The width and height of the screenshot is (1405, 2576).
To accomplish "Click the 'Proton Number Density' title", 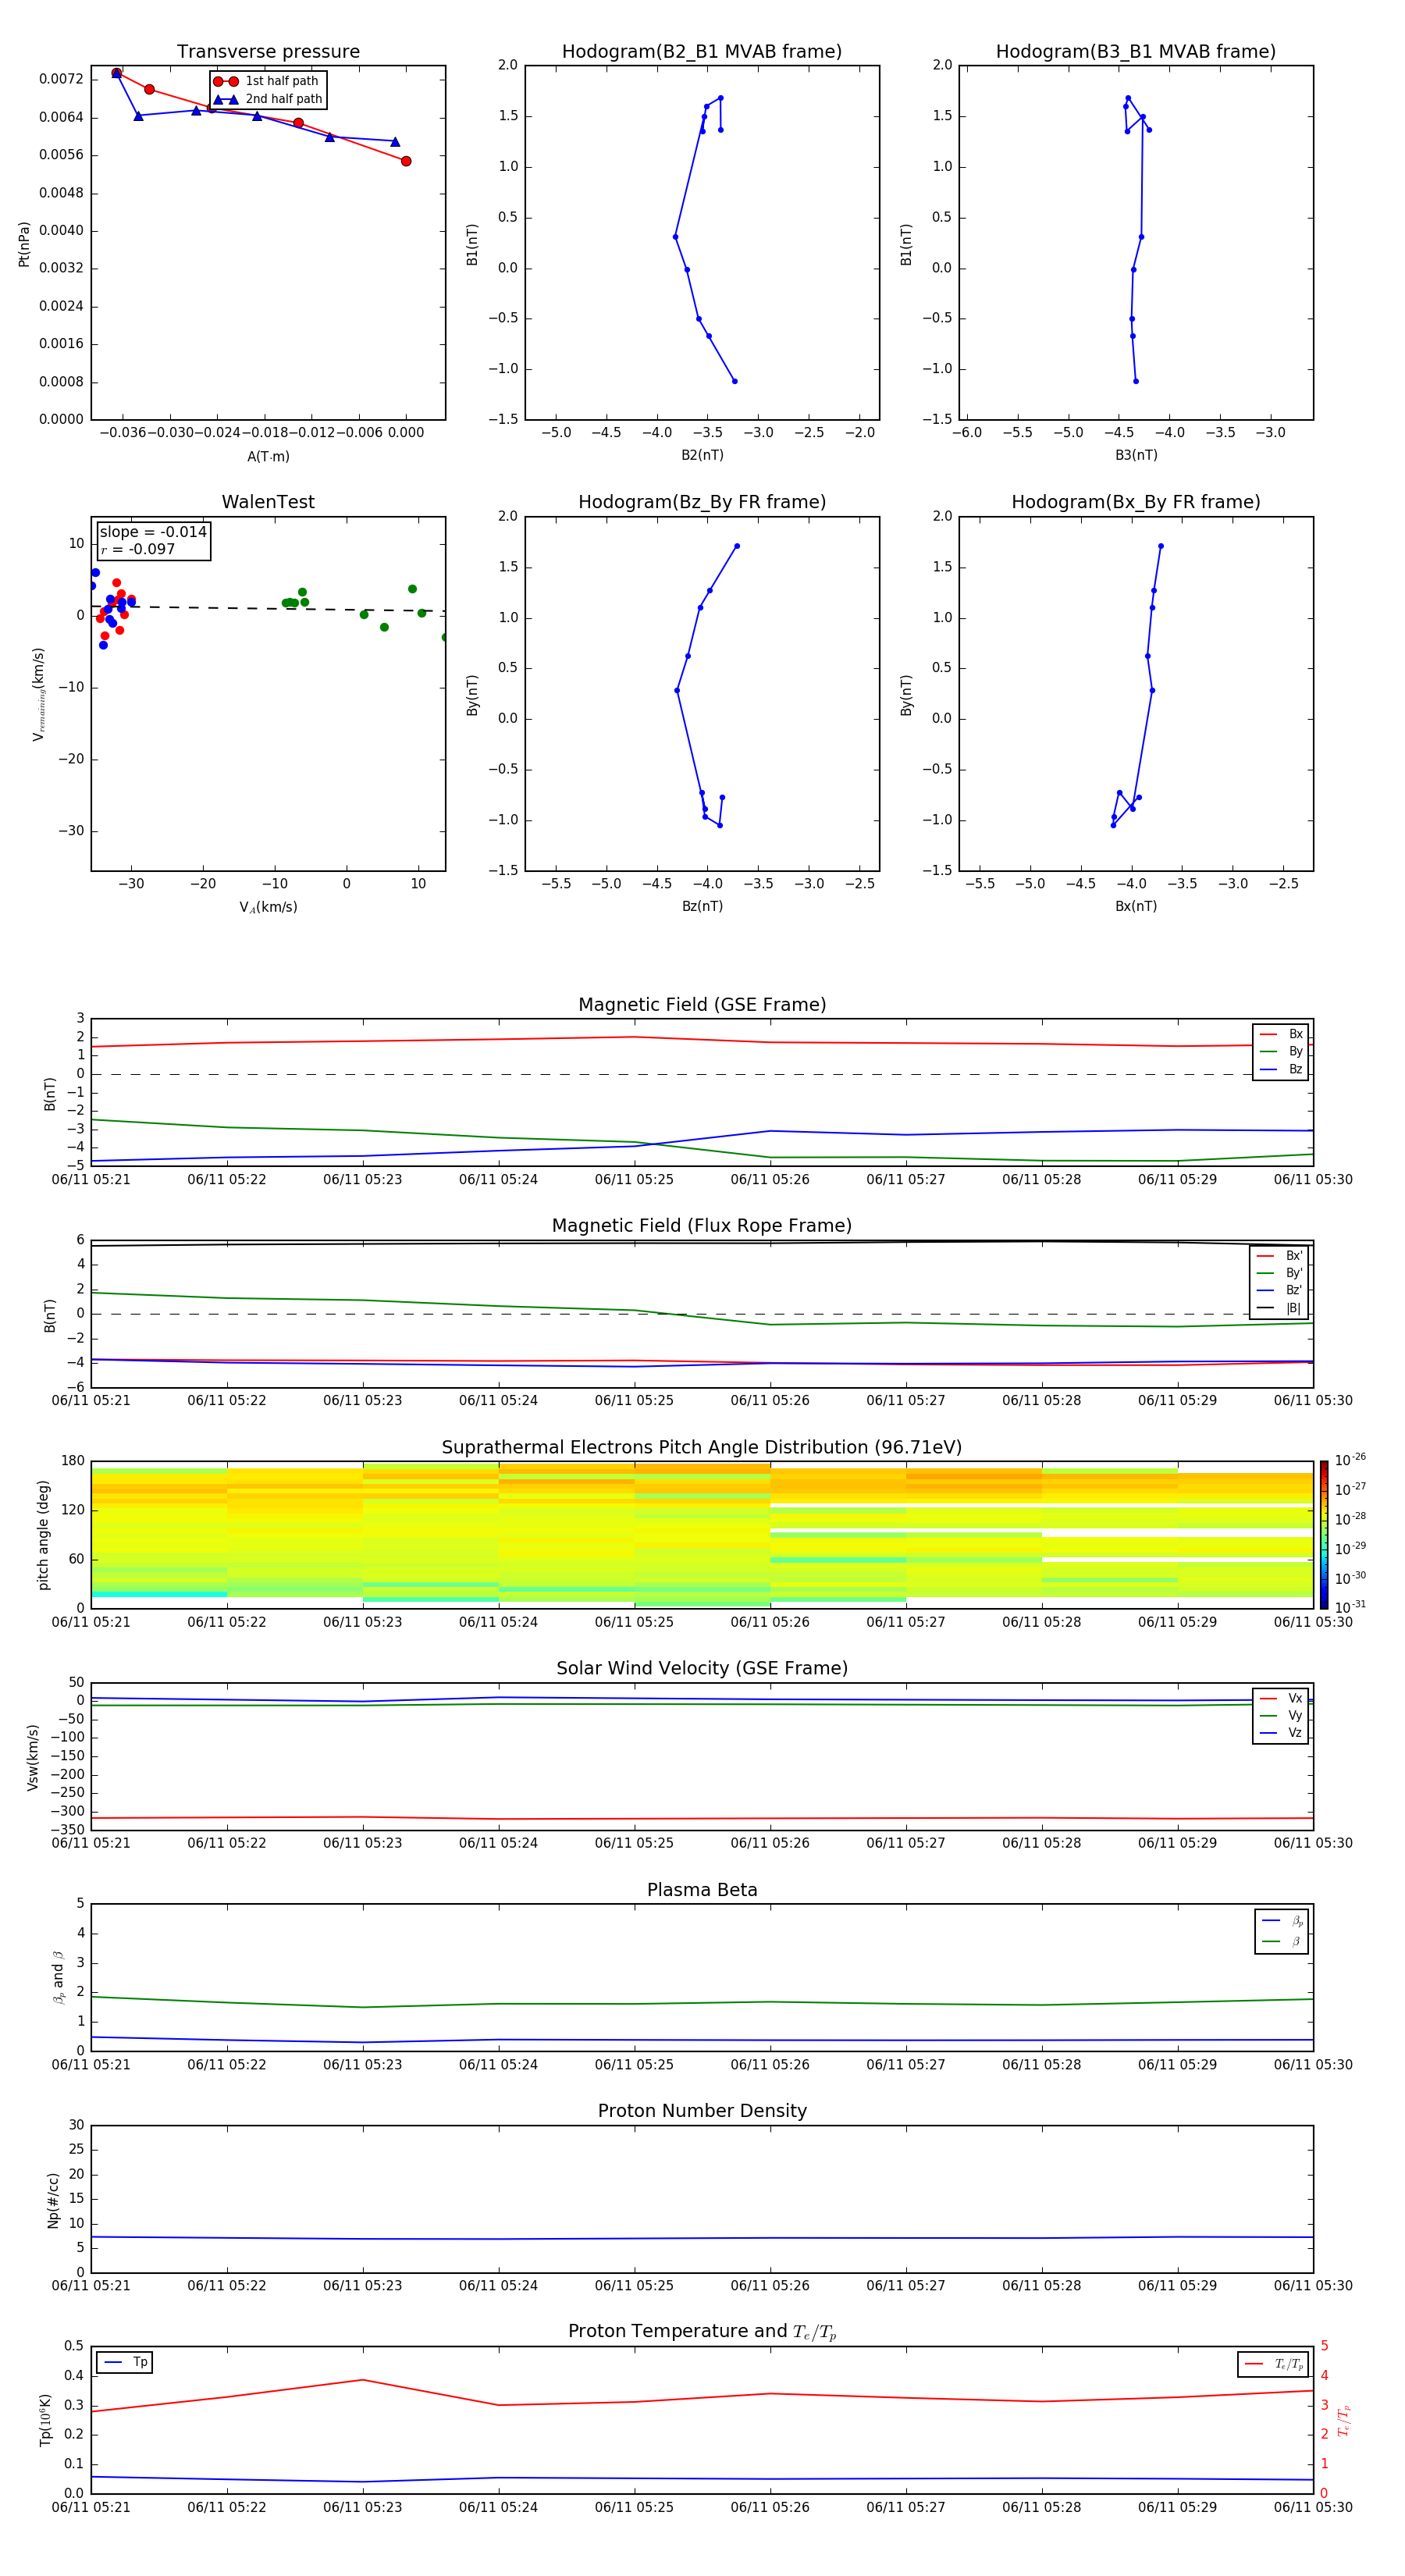I will (702, 2111).
